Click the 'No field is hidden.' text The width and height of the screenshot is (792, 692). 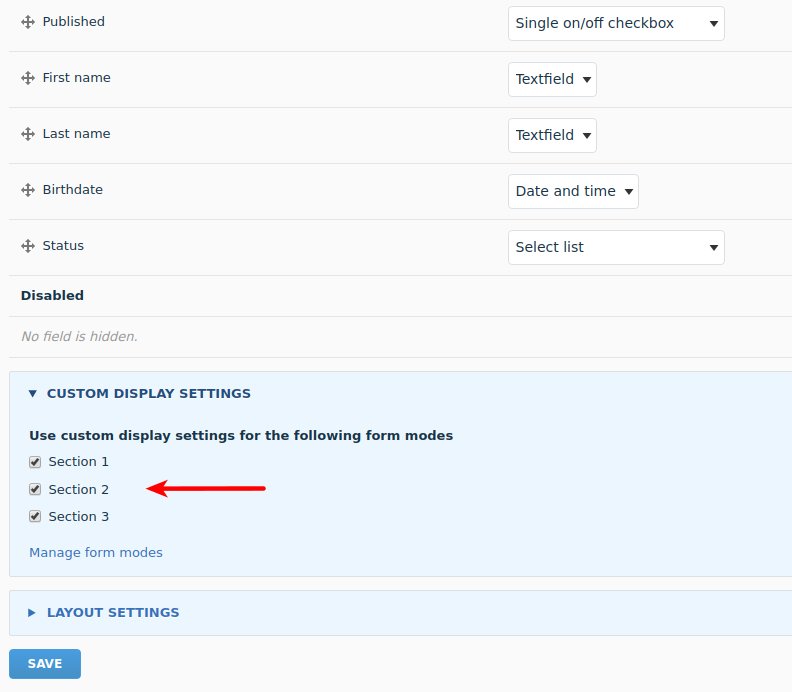pyautogui.click(x=79, y=336)
